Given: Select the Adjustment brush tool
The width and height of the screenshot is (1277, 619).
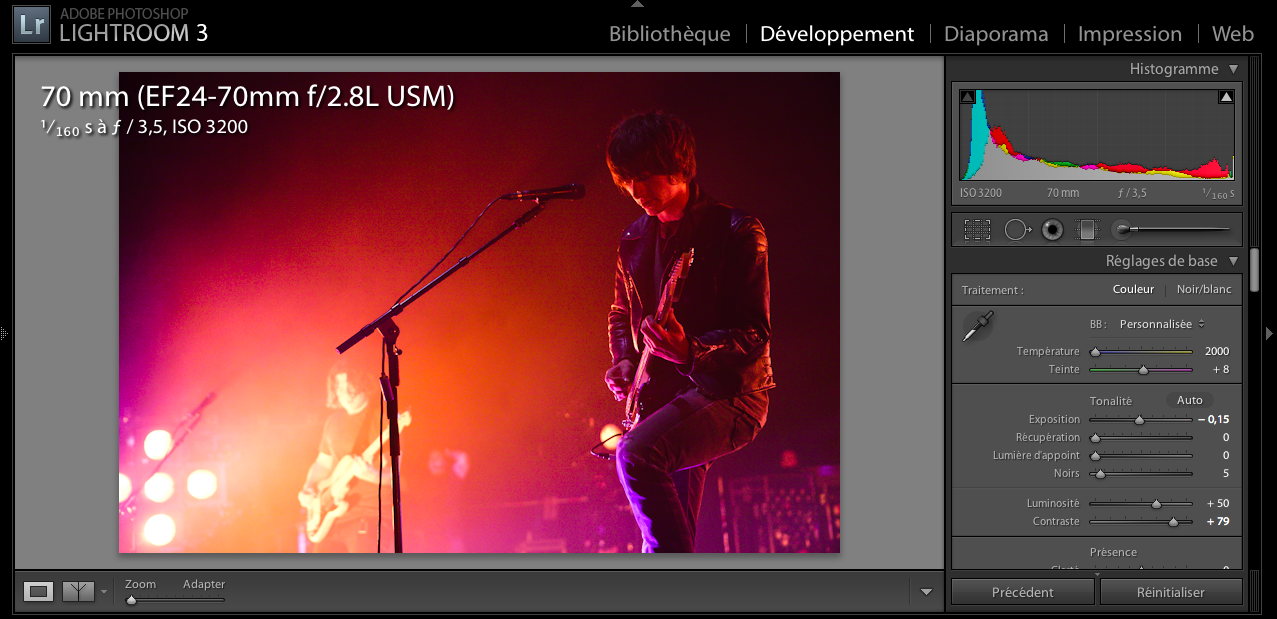Looking at the screenshot, I should (1123, 230).
